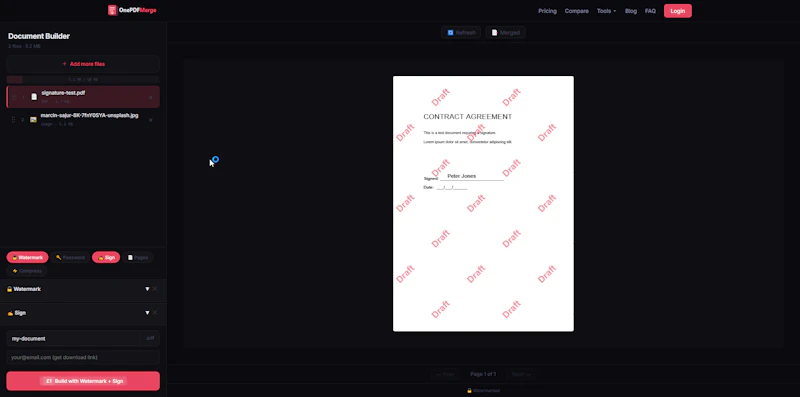800x397 pixels.
Task: Select marcin-sajur unsplash.jpg file name
Action: click(89, 116)
